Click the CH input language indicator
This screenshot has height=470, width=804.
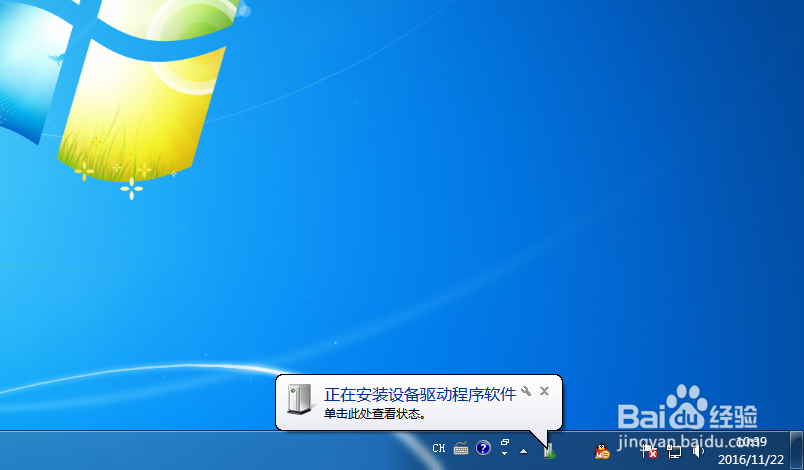(x=439, y=448)
